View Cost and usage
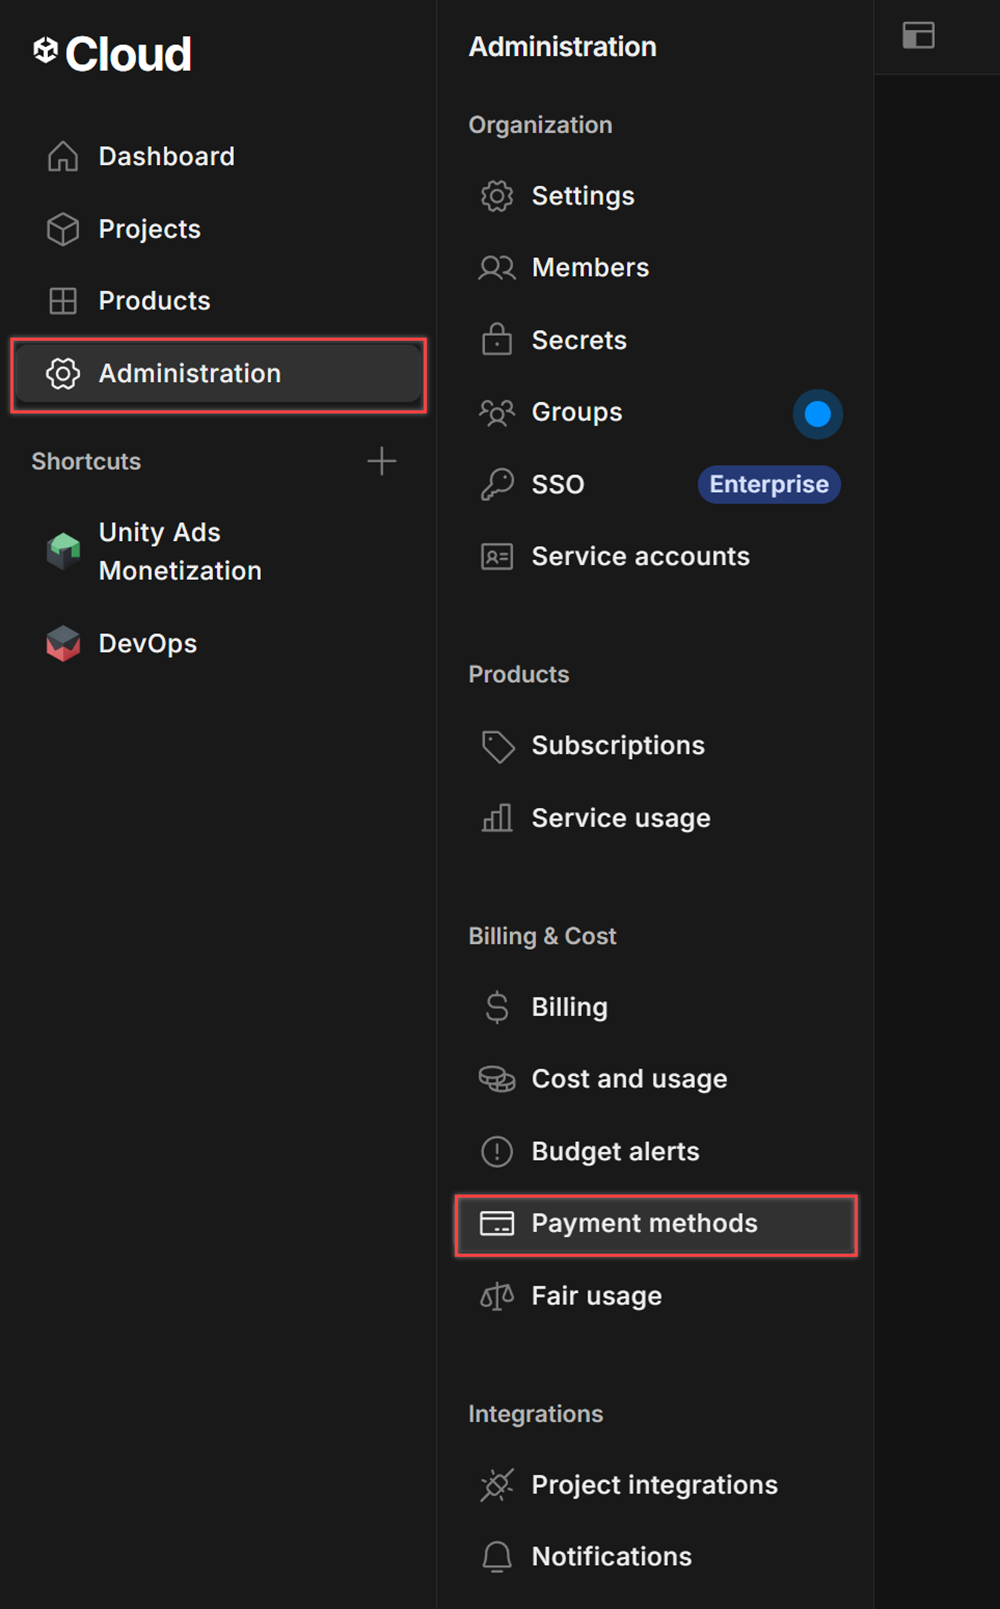The width and height of the screenshot is (1000, 1609). (656, 1079)
